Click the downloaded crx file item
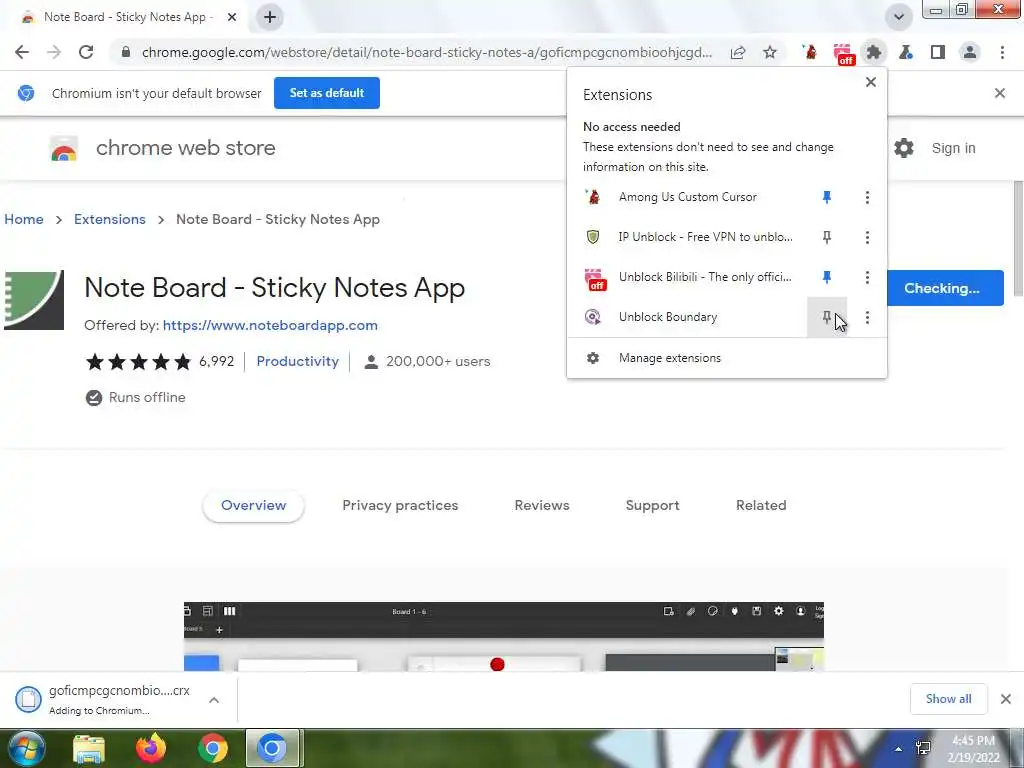The width and height of the screenshot is (1024, 768). click(104, 699)
